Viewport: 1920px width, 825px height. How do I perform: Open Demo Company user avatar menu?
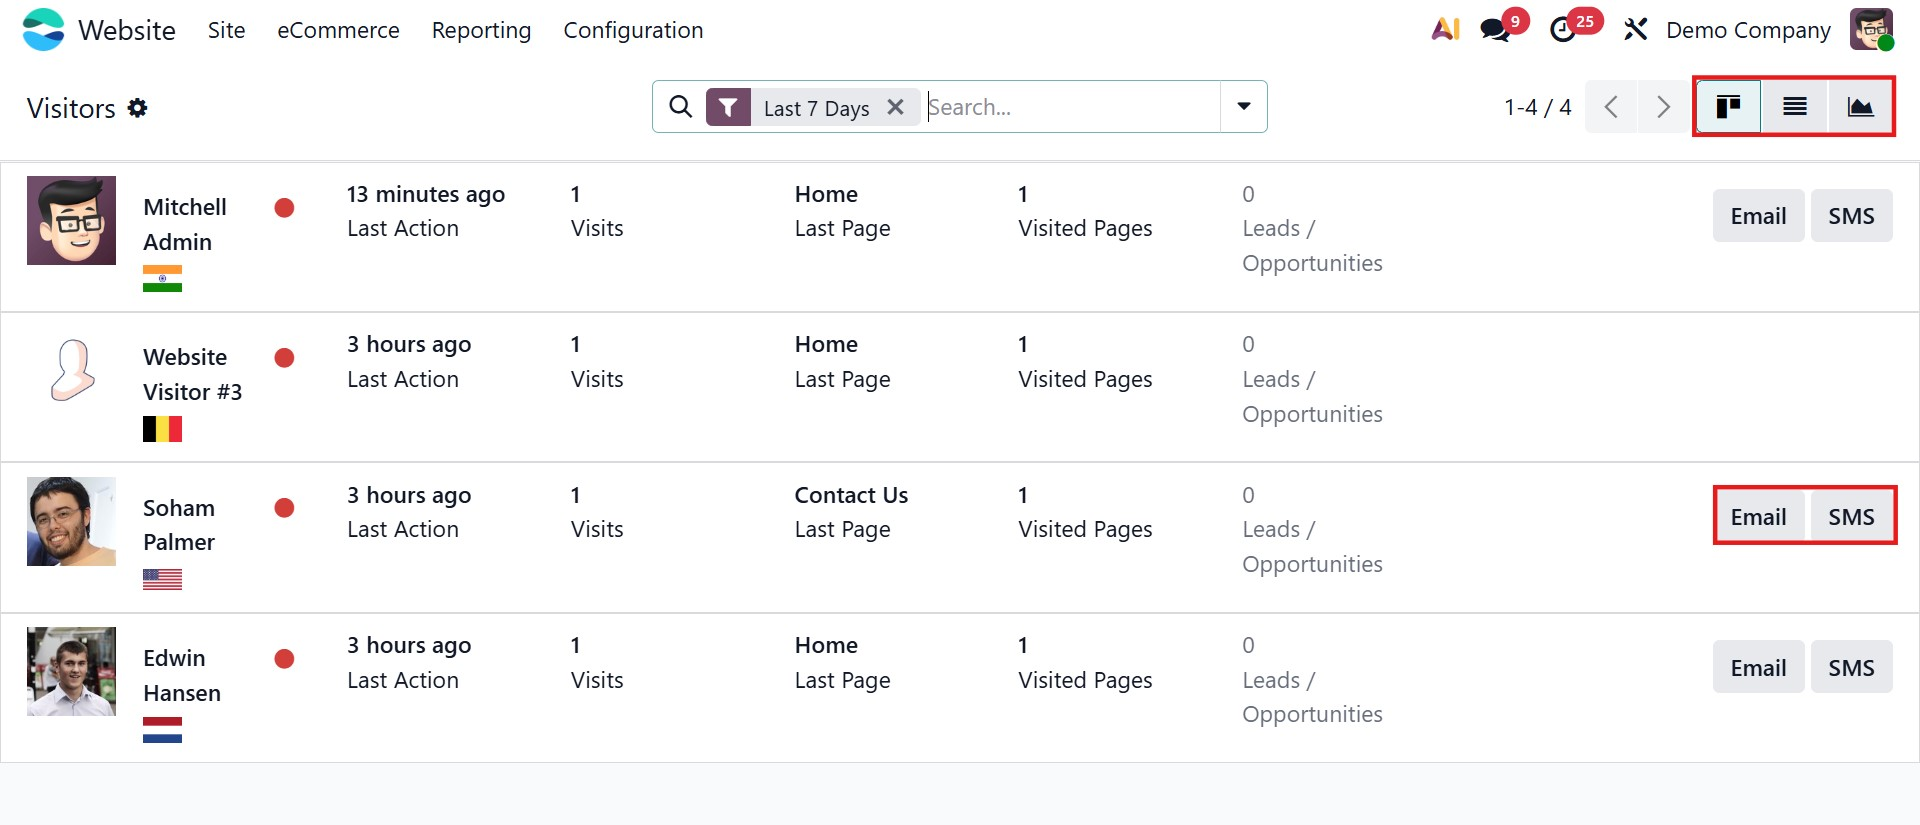click(x=1871, y=30)
